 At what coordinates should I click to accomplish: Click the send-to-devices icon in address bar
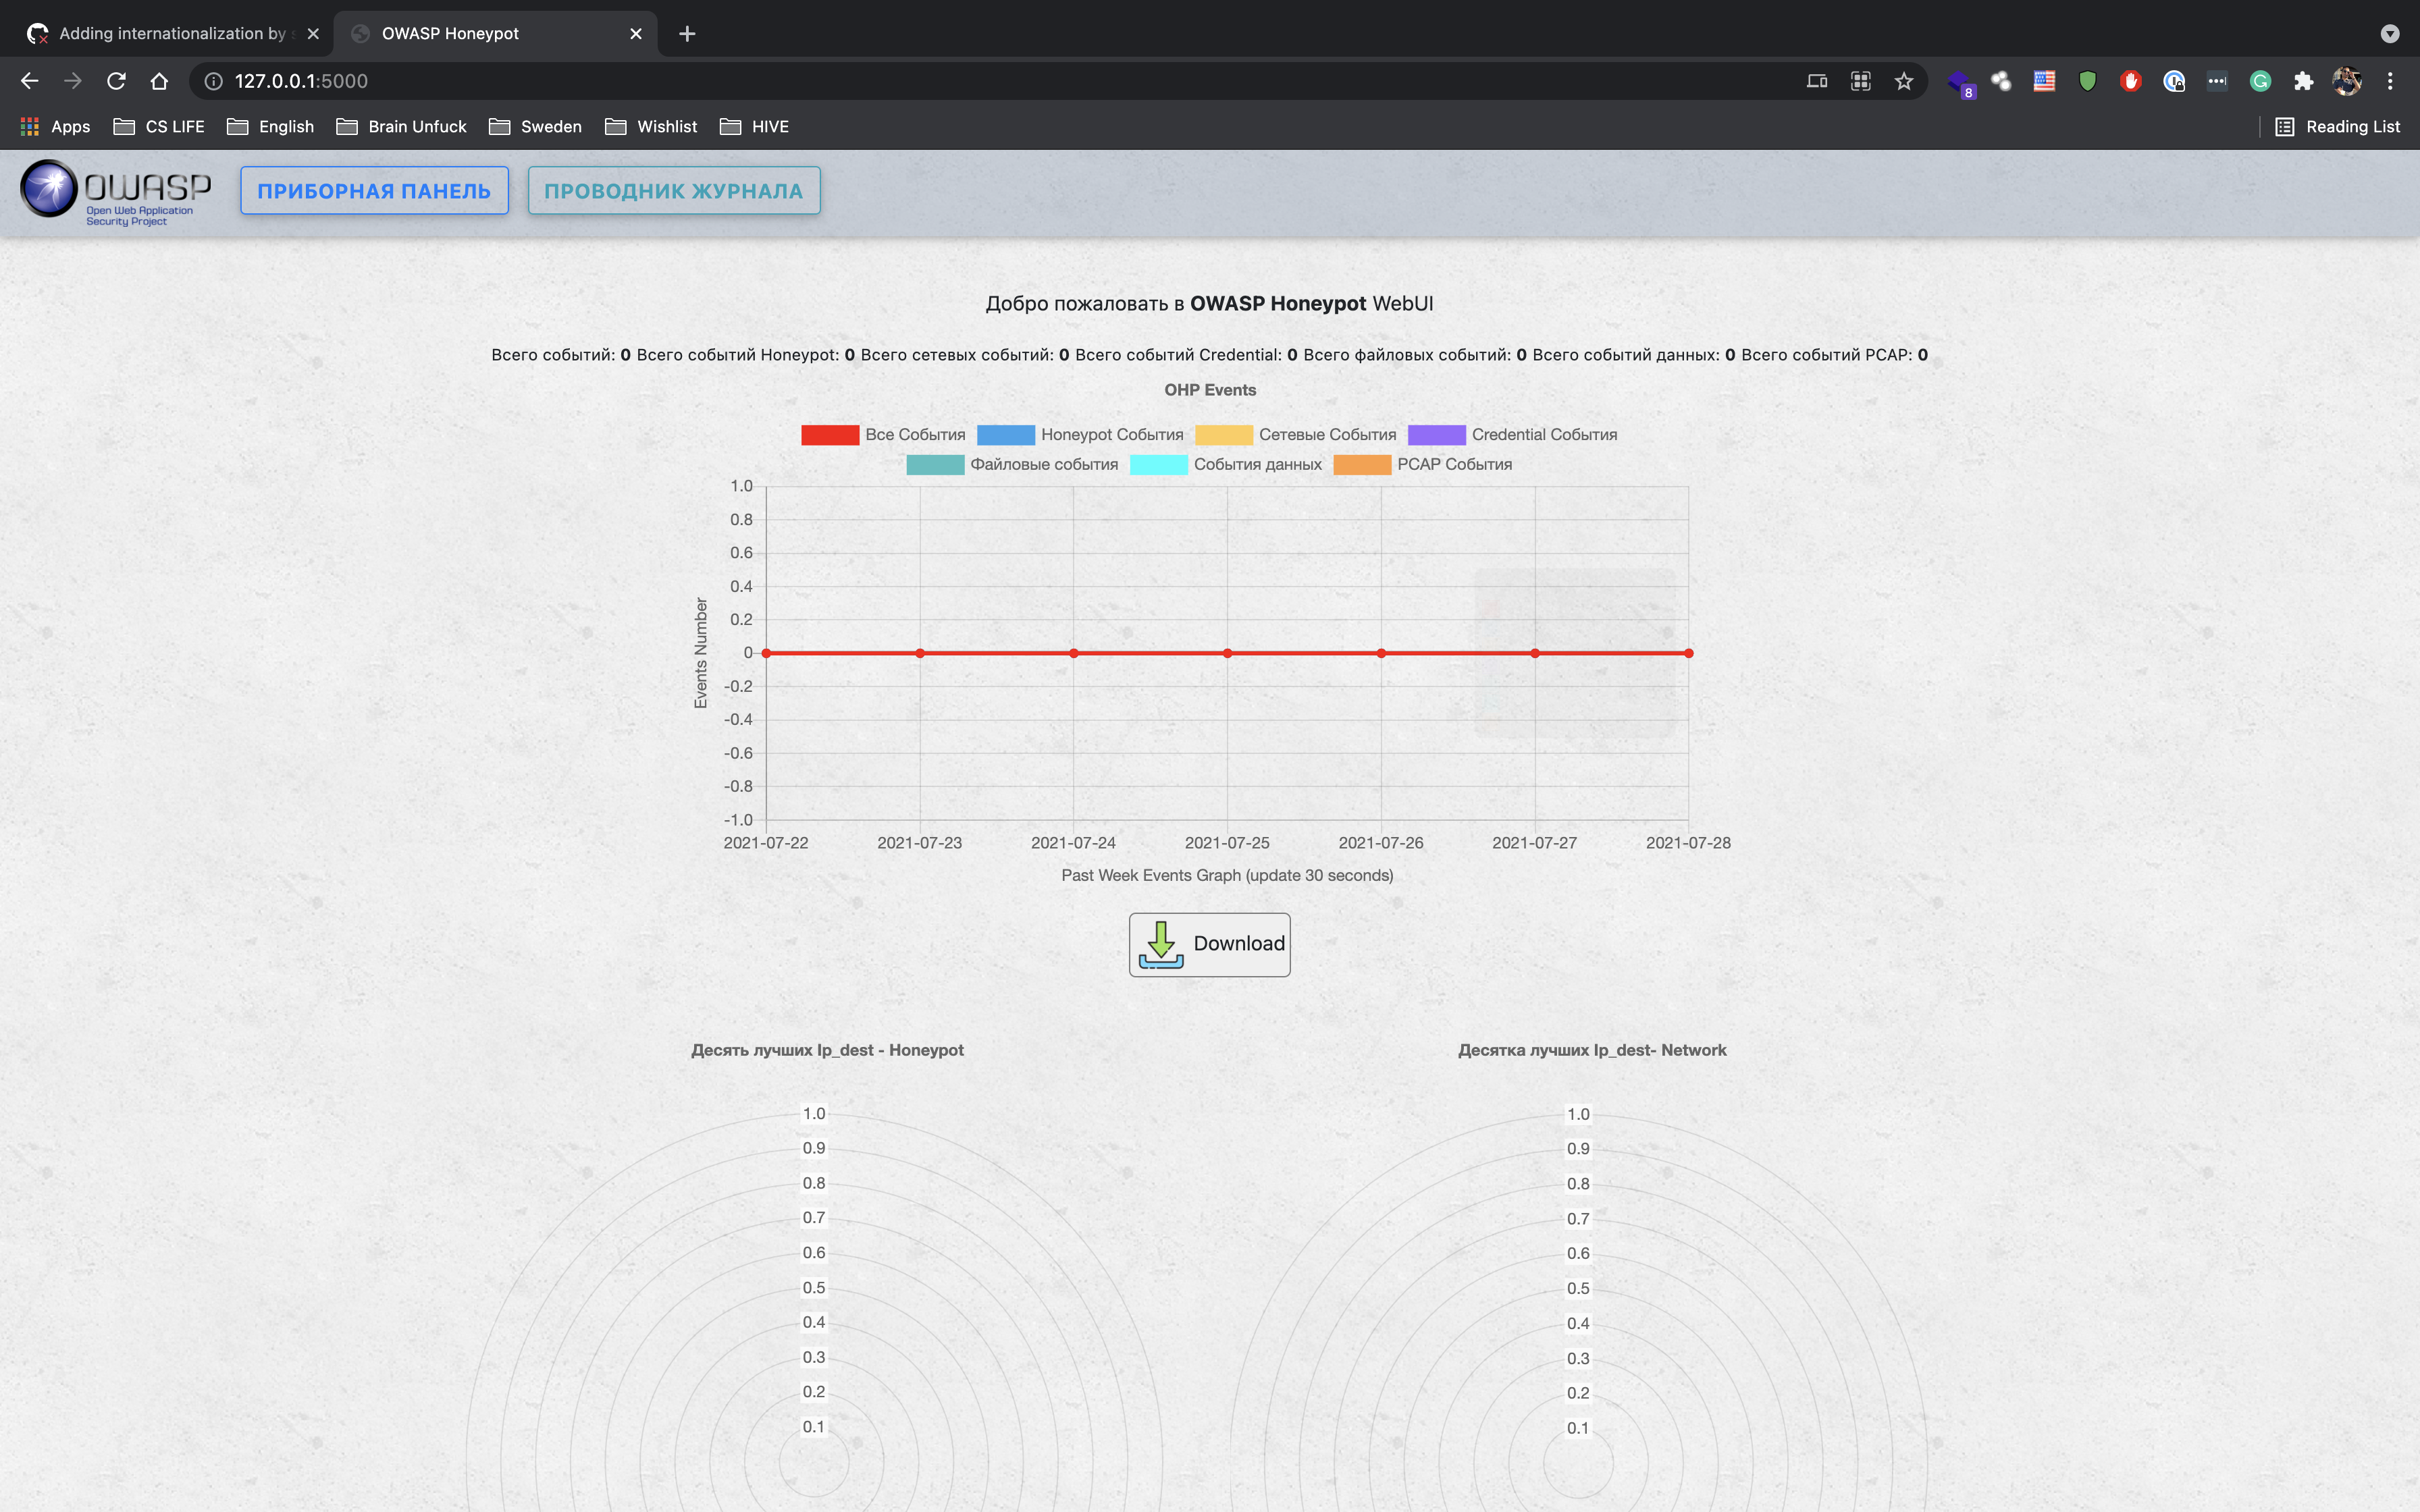pos(1817,81)
